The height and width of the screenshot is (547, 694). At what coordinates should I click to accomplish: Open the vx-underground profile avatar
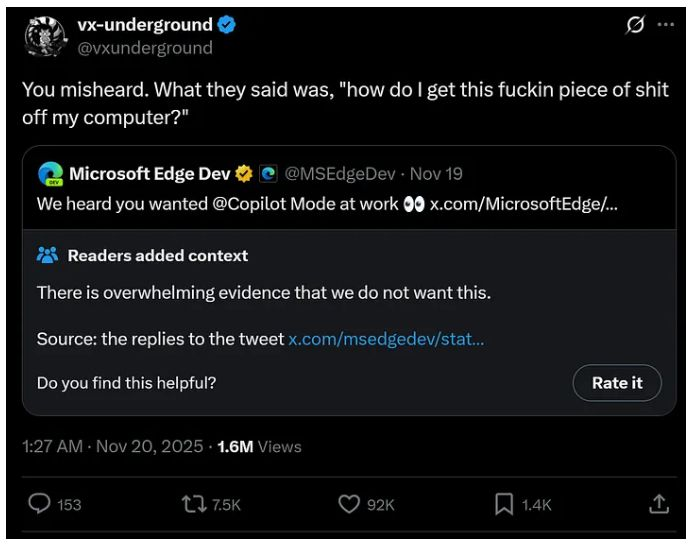[x=43, y=37]
